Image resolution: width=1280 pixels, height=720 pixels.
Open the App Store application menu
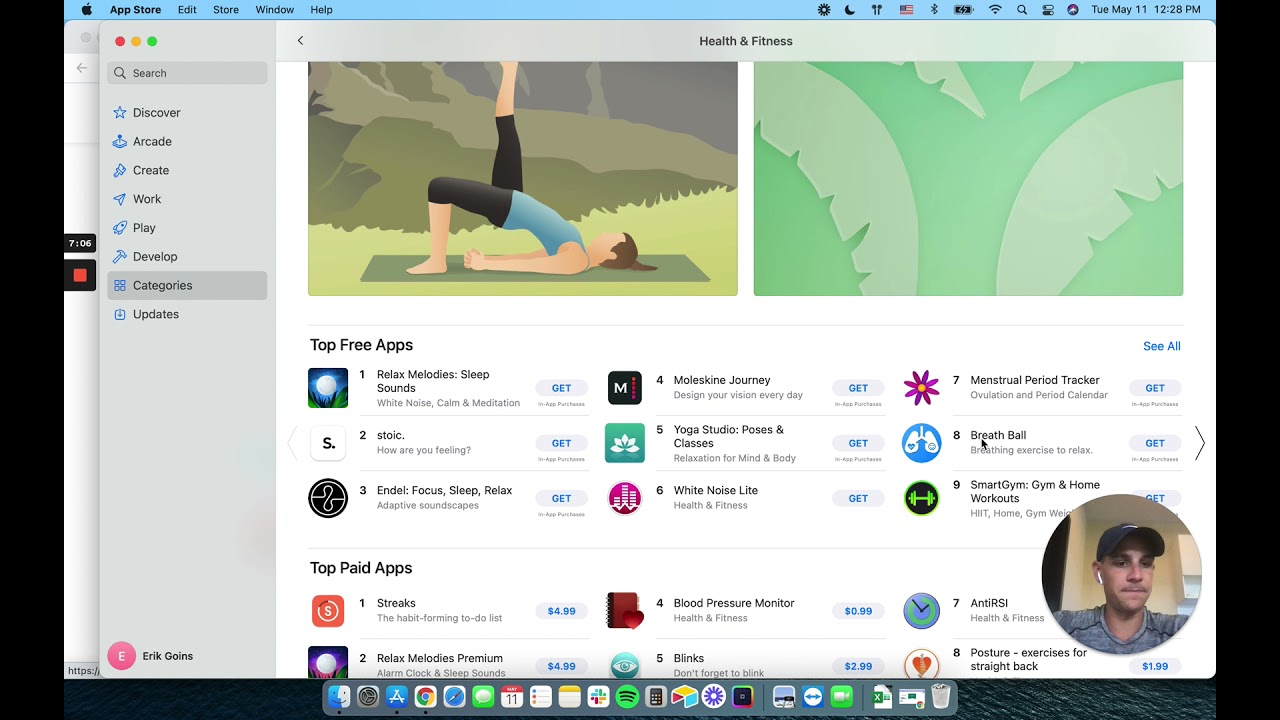tap(136, 10)
